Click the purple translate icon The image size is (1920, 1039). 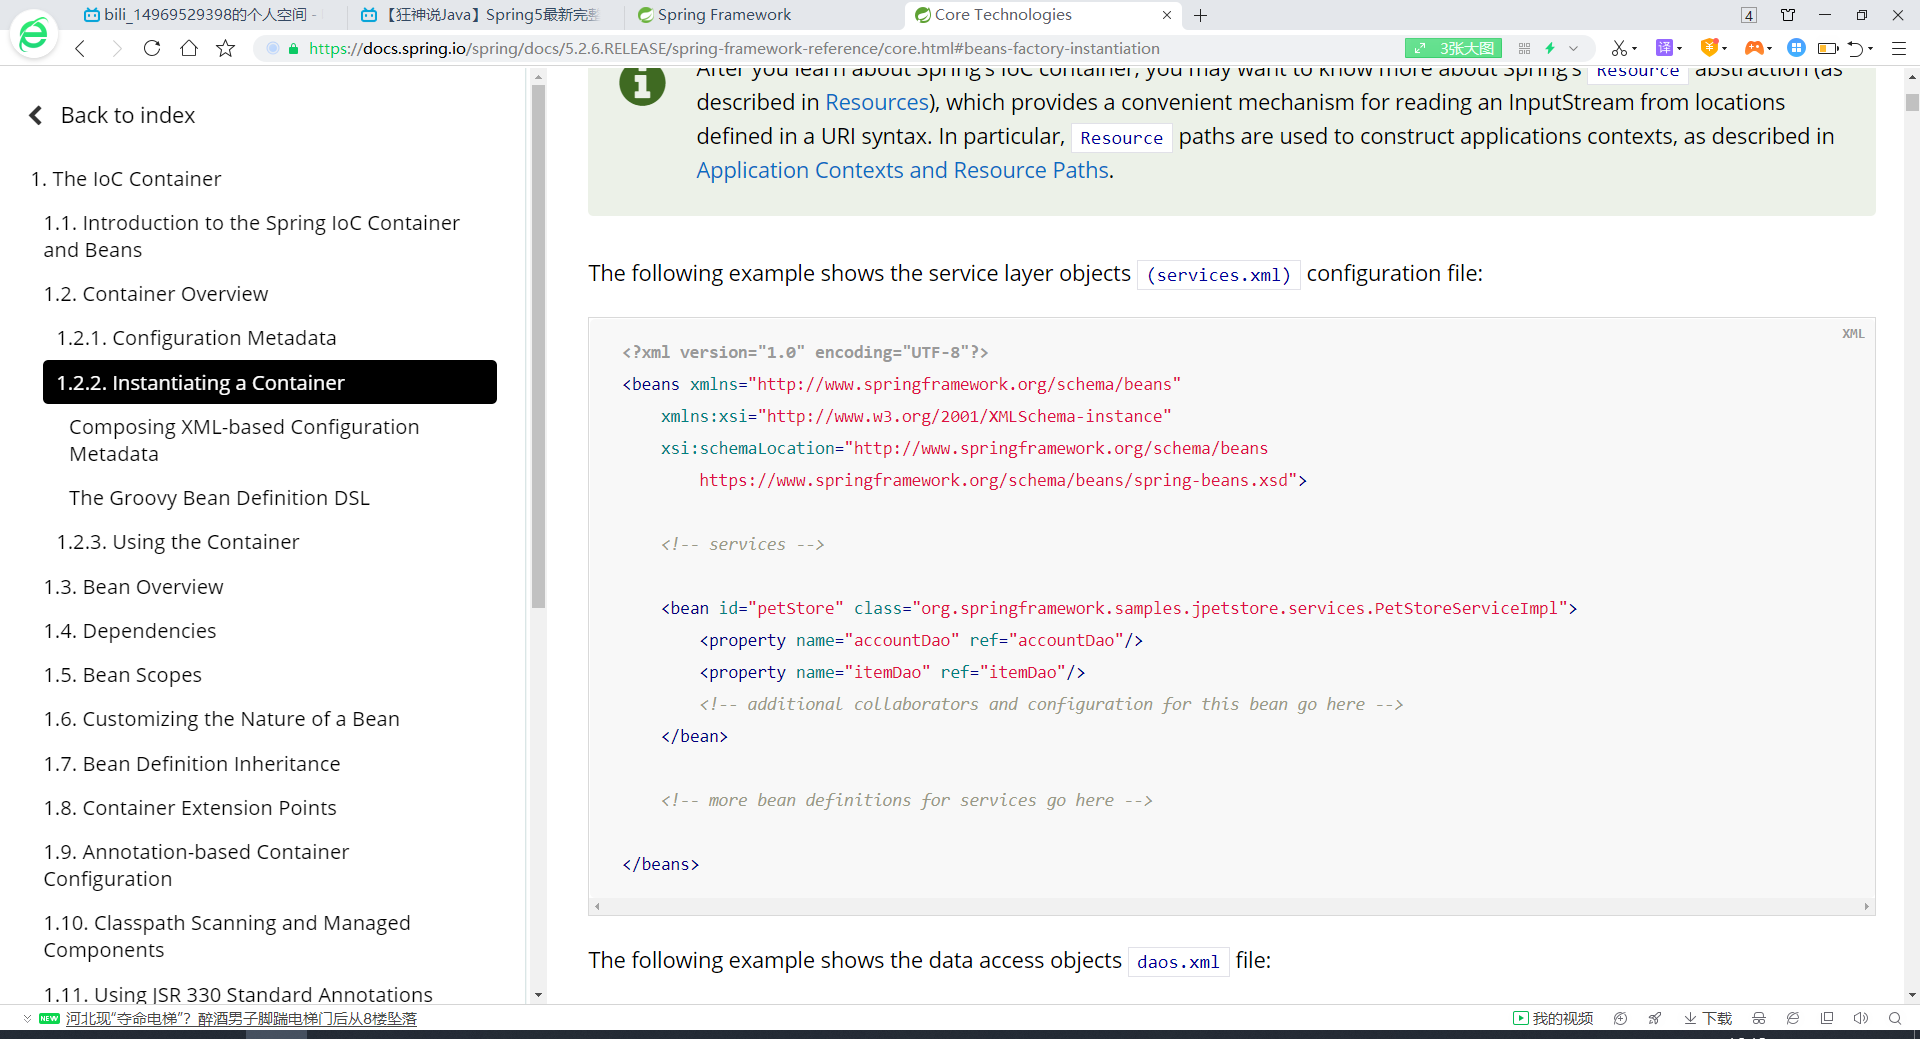coord(1665,48)
